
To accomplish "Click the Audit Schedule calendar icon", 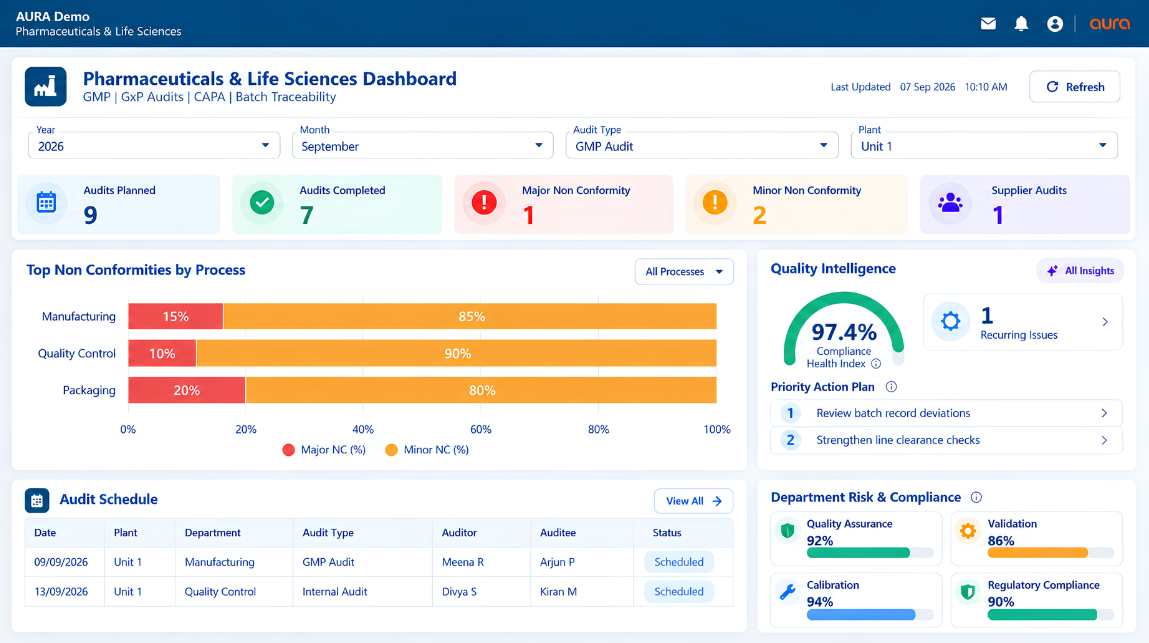I will tap(37, 500).
